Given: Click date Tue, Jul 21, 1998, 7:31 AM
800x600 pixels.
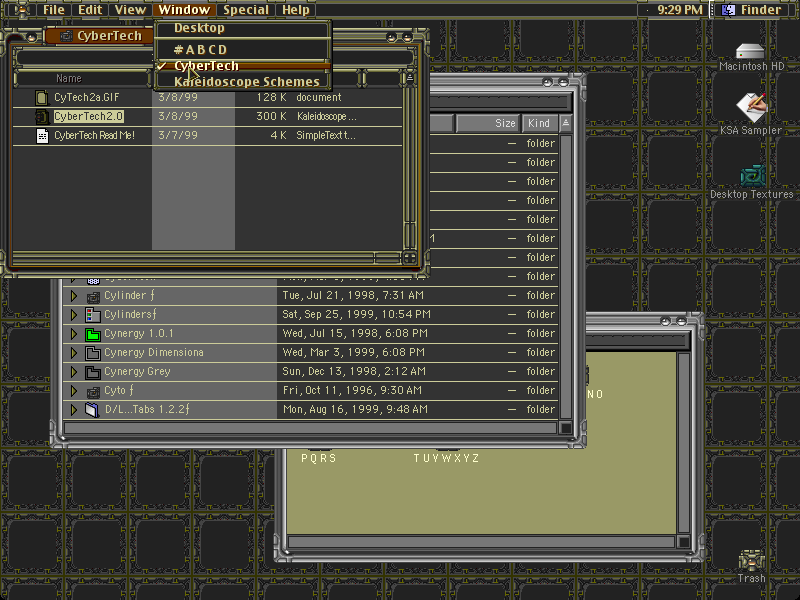Looking at the screenshot, I should 353,295.
